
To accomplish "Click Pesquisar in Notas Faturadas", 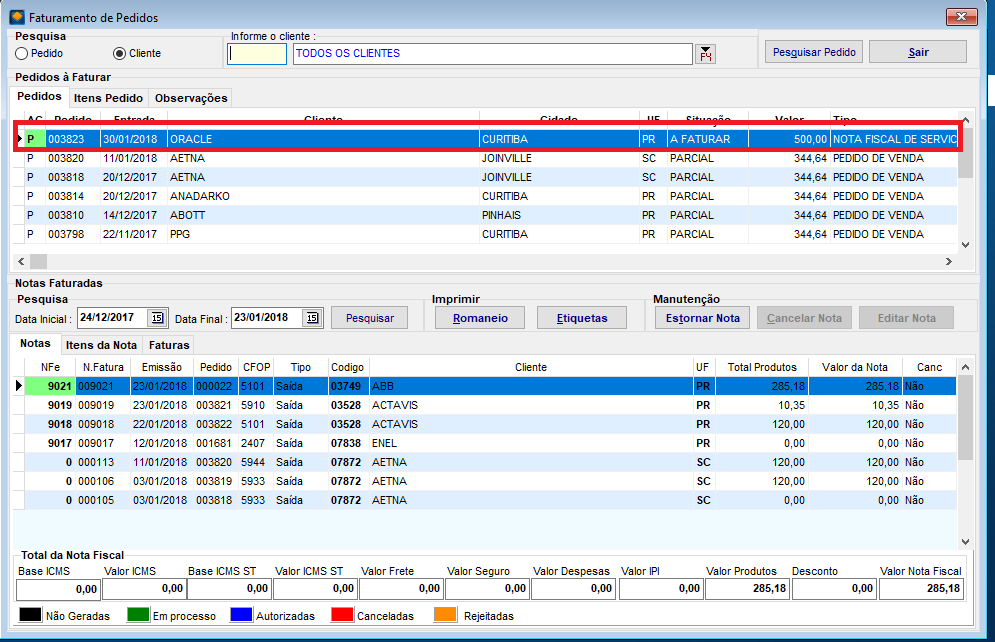I will [x=369, y=318].
